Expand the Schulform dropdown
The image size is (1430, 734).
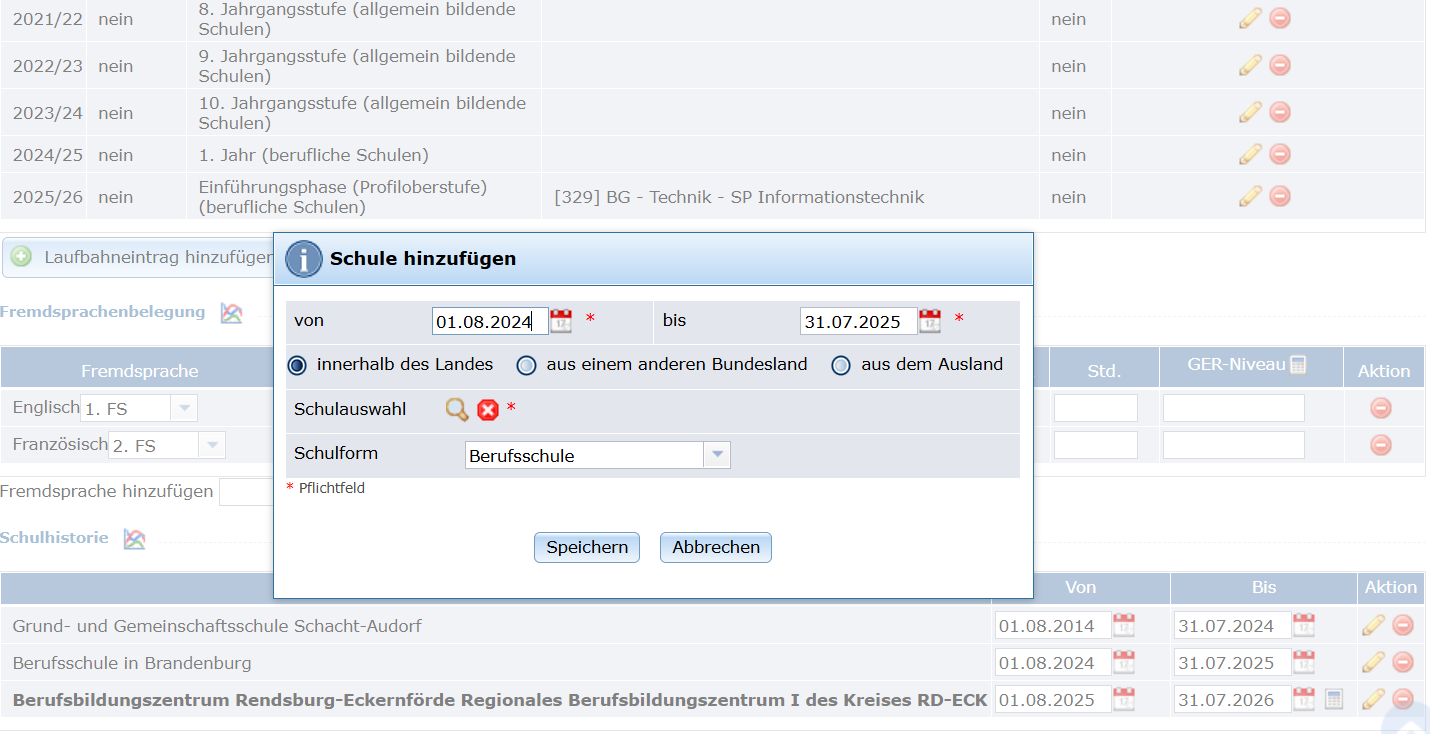coord(716,455)
